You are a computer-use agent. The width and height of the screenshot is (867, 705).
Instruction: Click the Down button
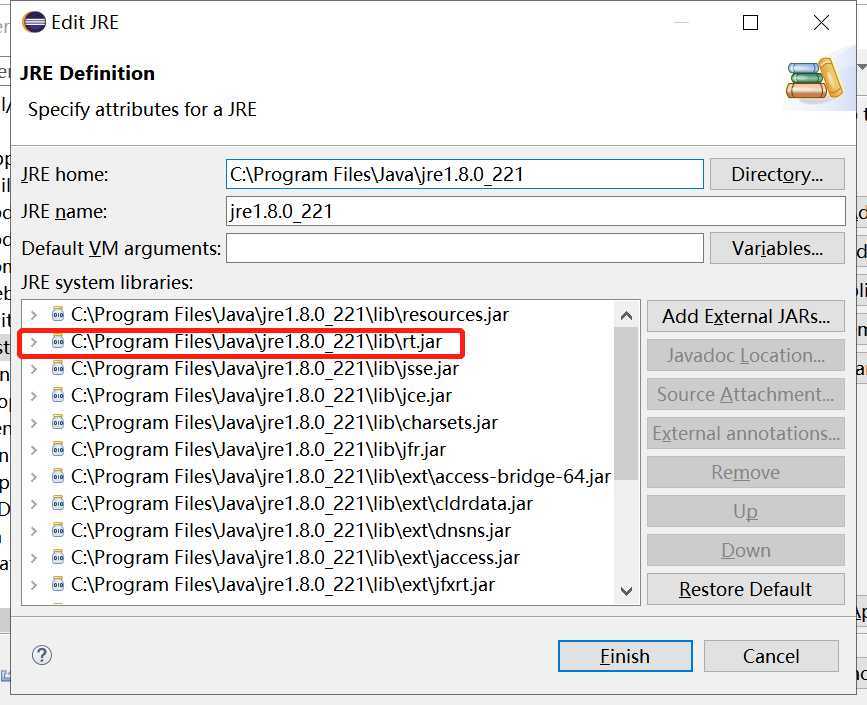746,550
